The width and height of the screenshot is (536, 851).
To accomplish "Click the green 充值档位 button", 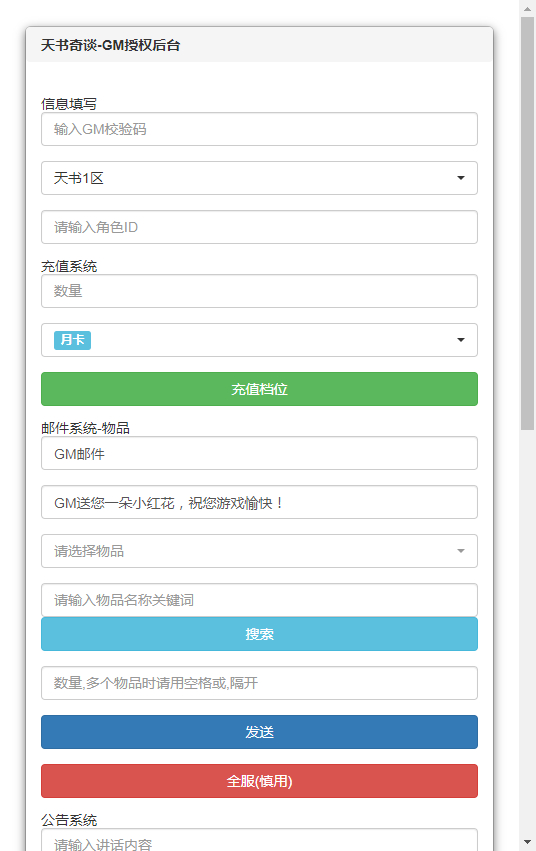I will (x=259, y=389).
